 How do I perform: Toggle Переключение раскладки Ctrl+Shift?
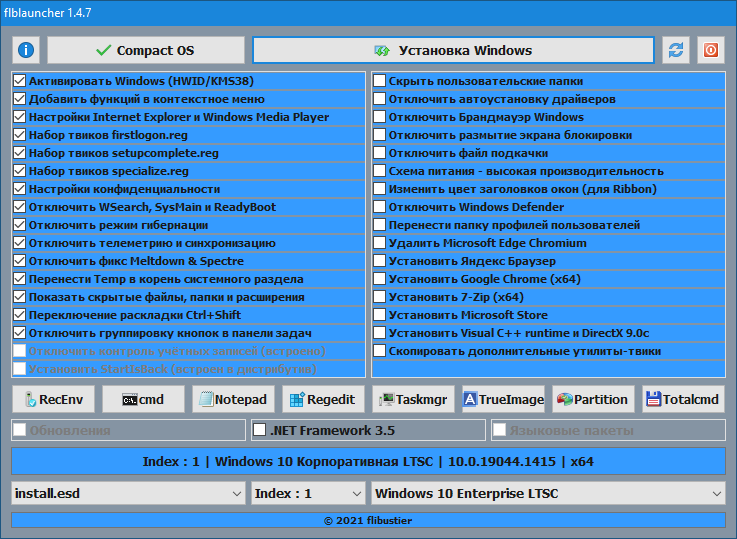(x=19, y=315)
